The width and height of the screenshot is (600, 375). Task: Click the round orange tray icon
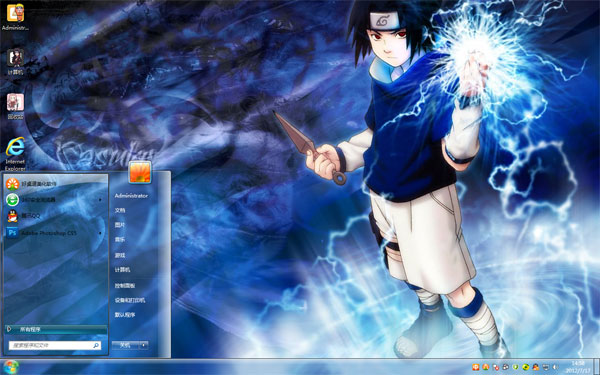(x=486, y=367)
